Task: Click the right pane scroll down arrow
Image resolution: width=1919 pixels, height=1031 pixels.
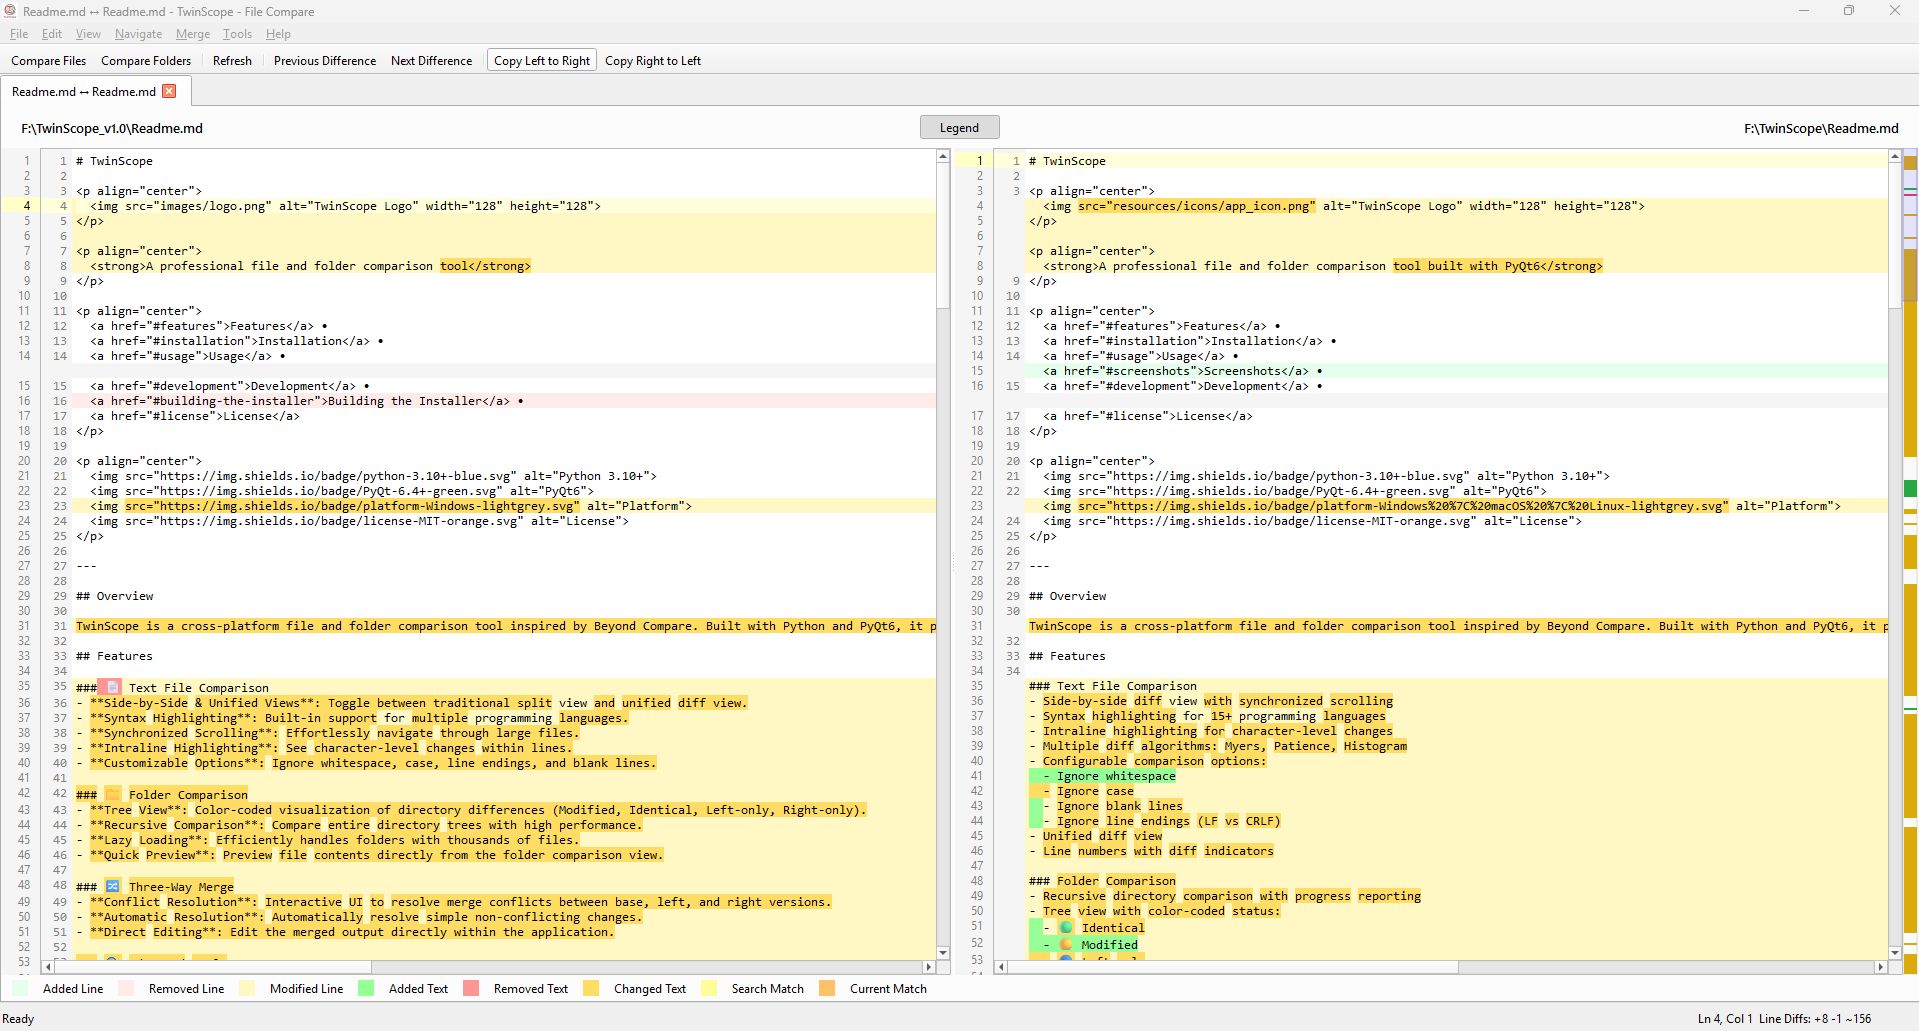Action: coord(1894,953)
